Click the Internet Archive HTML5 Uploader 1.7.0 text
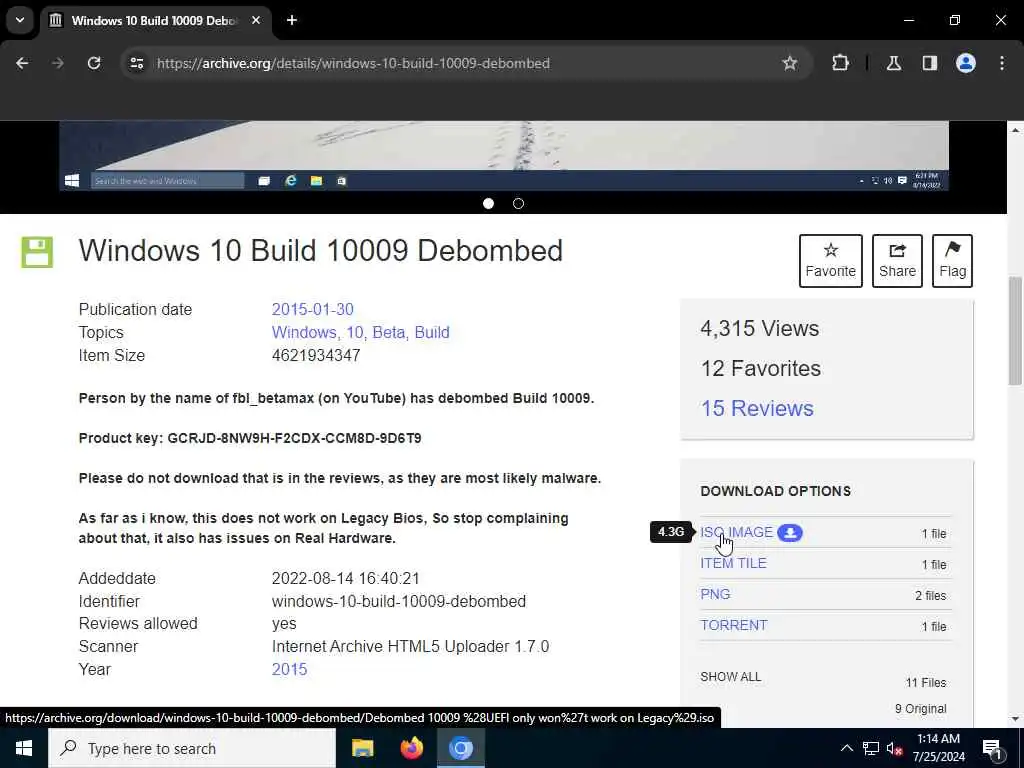 point(410,647)
